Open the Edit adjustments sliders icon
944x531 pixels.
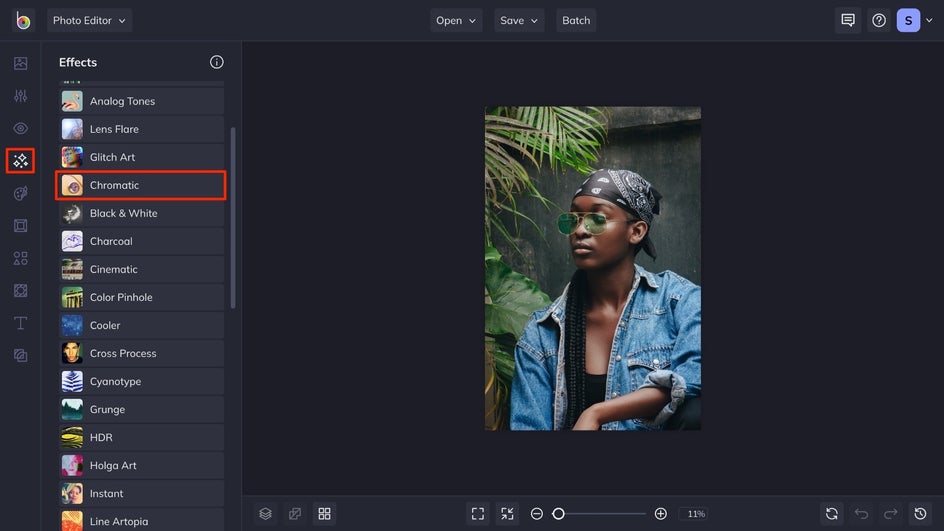point(20,96)
